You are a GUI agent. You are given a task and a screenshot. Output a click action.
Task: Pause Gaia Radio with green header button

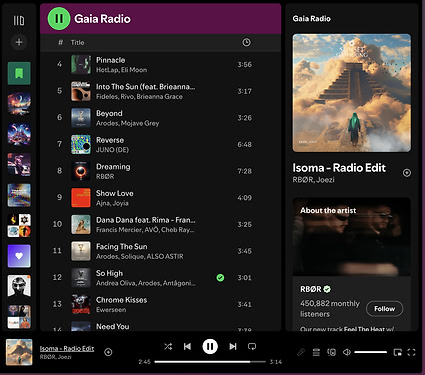click(x=59, y=18)
